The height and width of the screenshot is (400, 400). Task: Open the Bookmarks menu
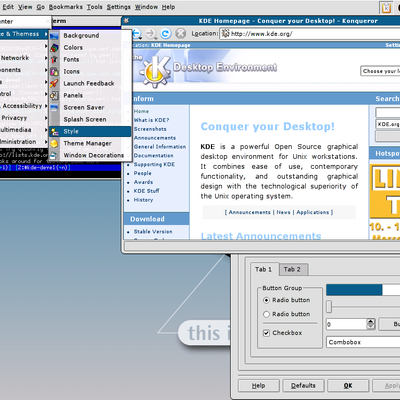point(65,7)
